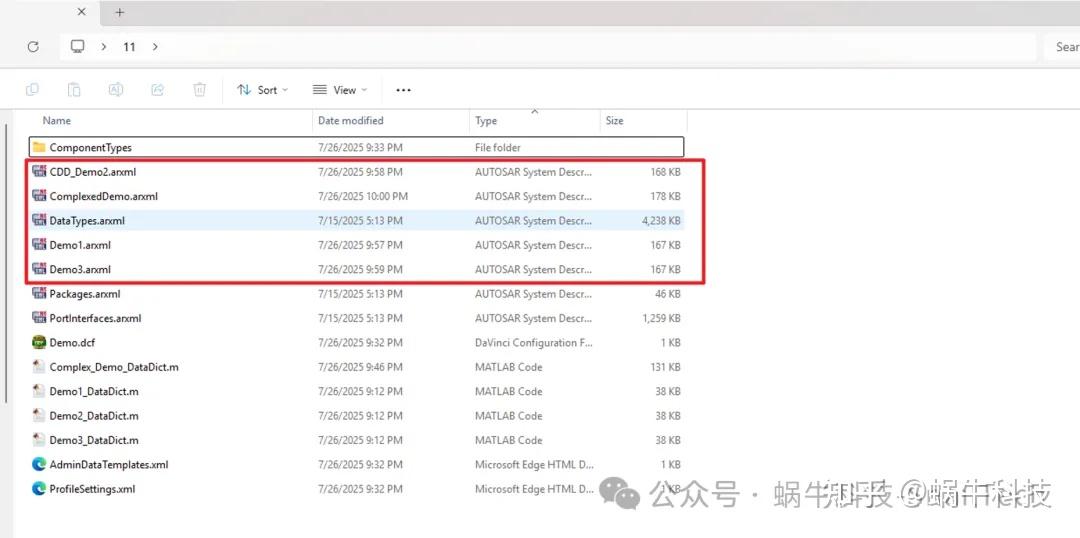Select the Complex_Demo_DataDict.m file icon

[x=39, y=367]
